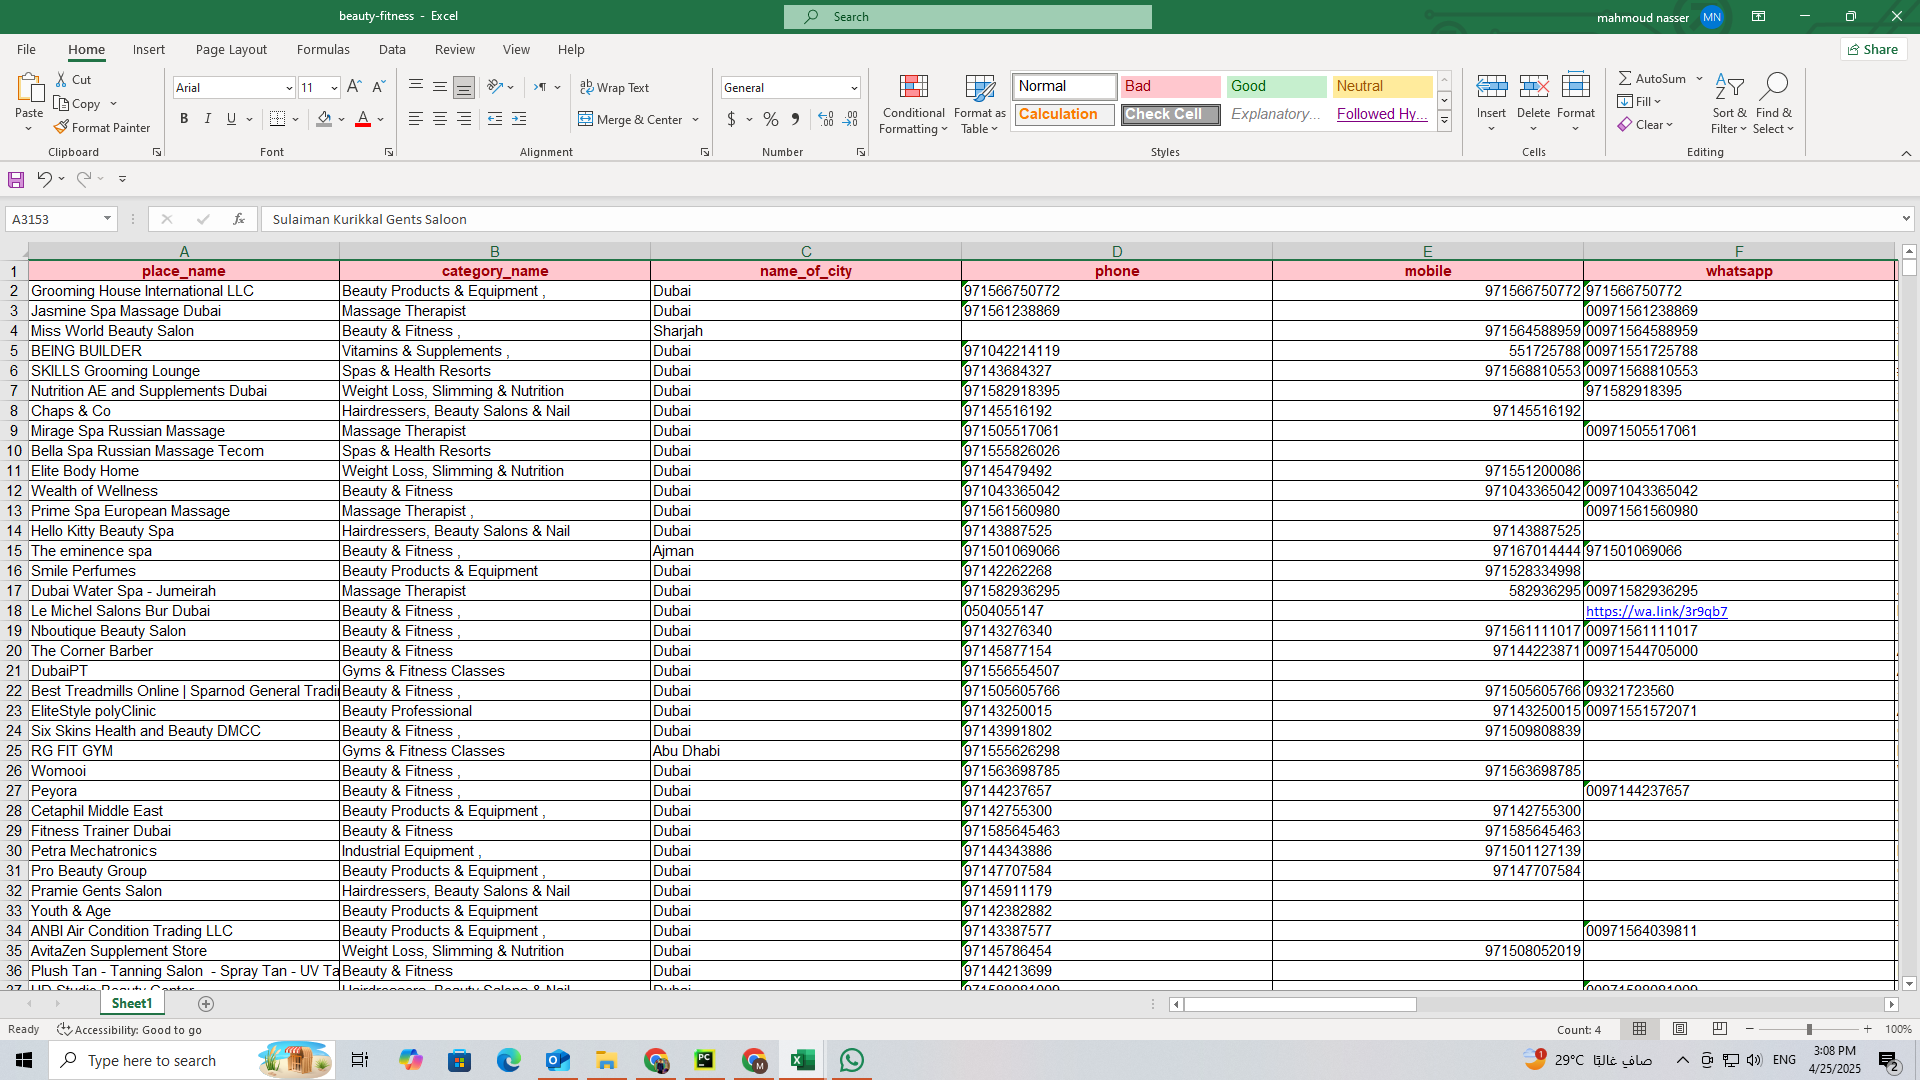Screen dimensions: 1920x1080
Task: Click the Format Painter brush icon
Action: pos(62,127)
